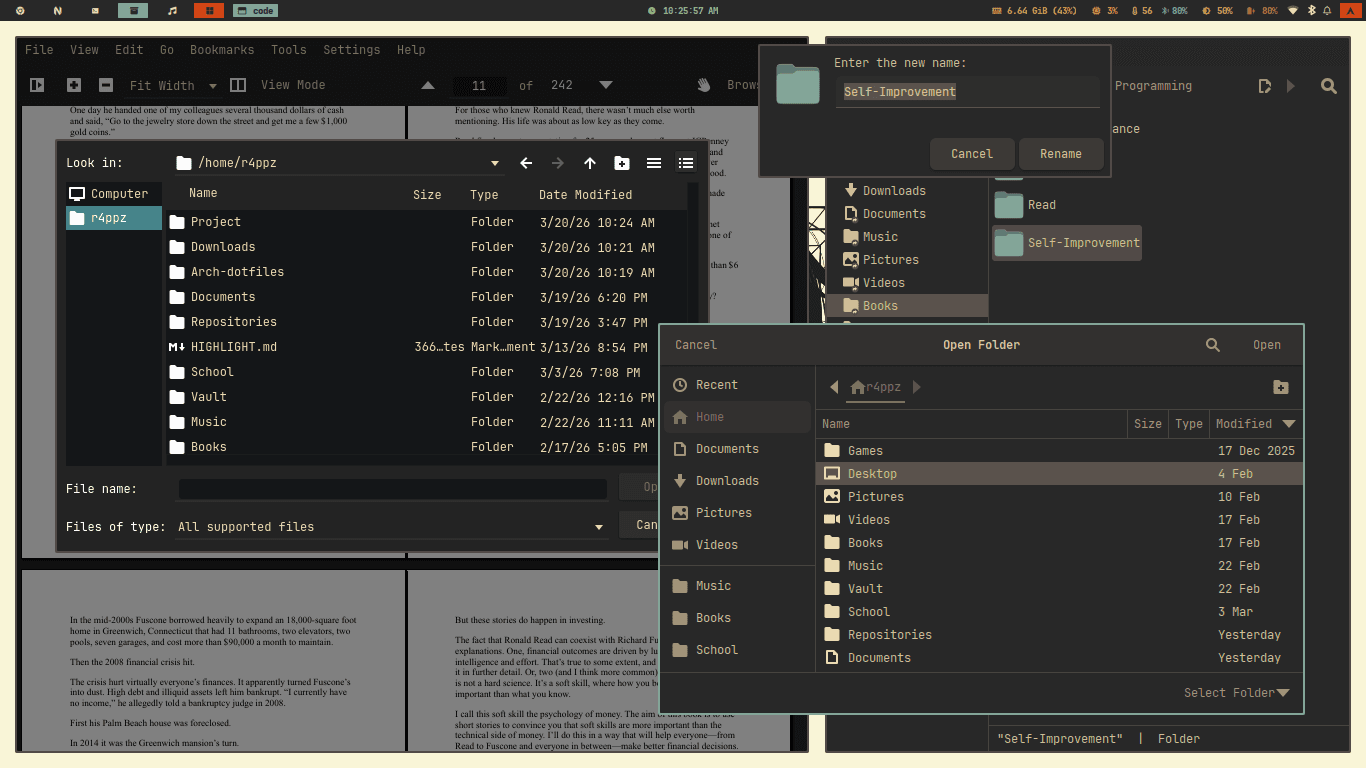Open the Settings menu
The width and height of the screenshot is (1366, 768).
pos(352,50)
